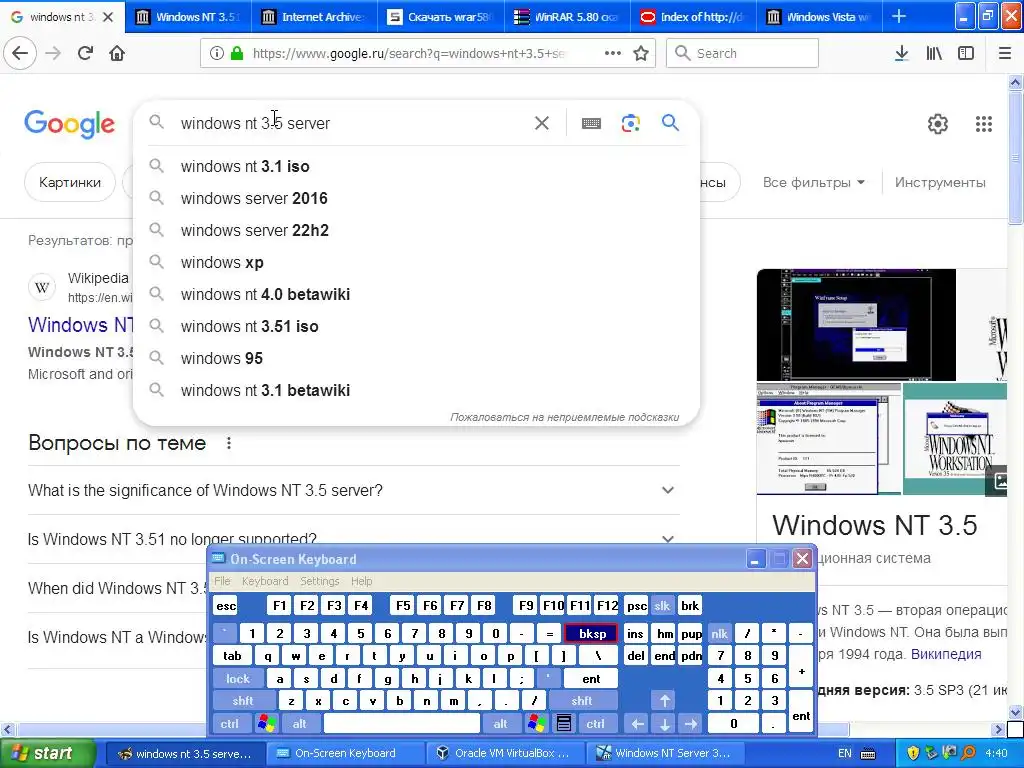Open the Firefox downloads arrow icon
This screenshot has width=1024, height=768.
pyautogui.click(x=902, y=53)
